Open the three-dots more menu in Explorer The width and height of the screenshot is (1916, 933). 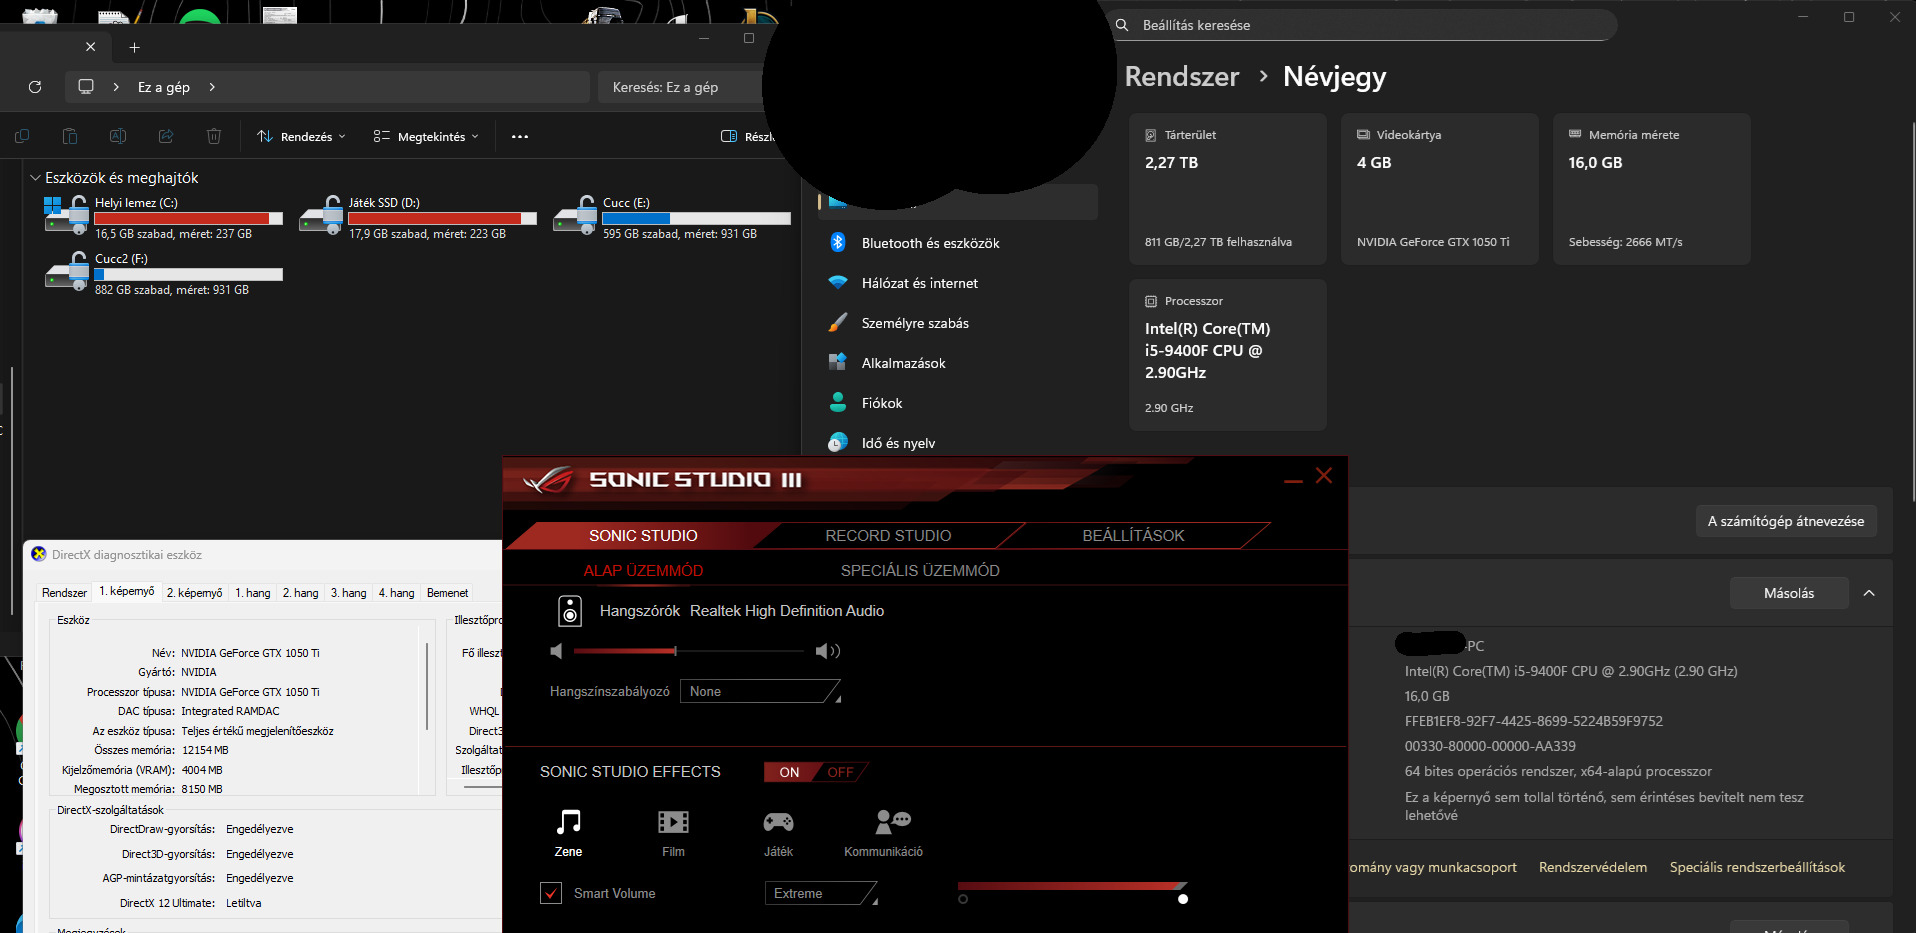click(520, 136)
